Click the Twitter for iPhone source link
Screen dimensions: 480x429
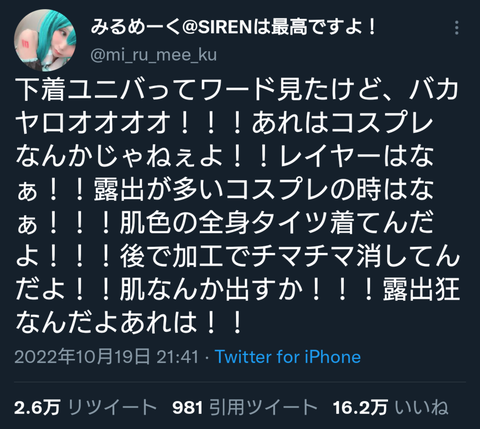tap(288, 357)
